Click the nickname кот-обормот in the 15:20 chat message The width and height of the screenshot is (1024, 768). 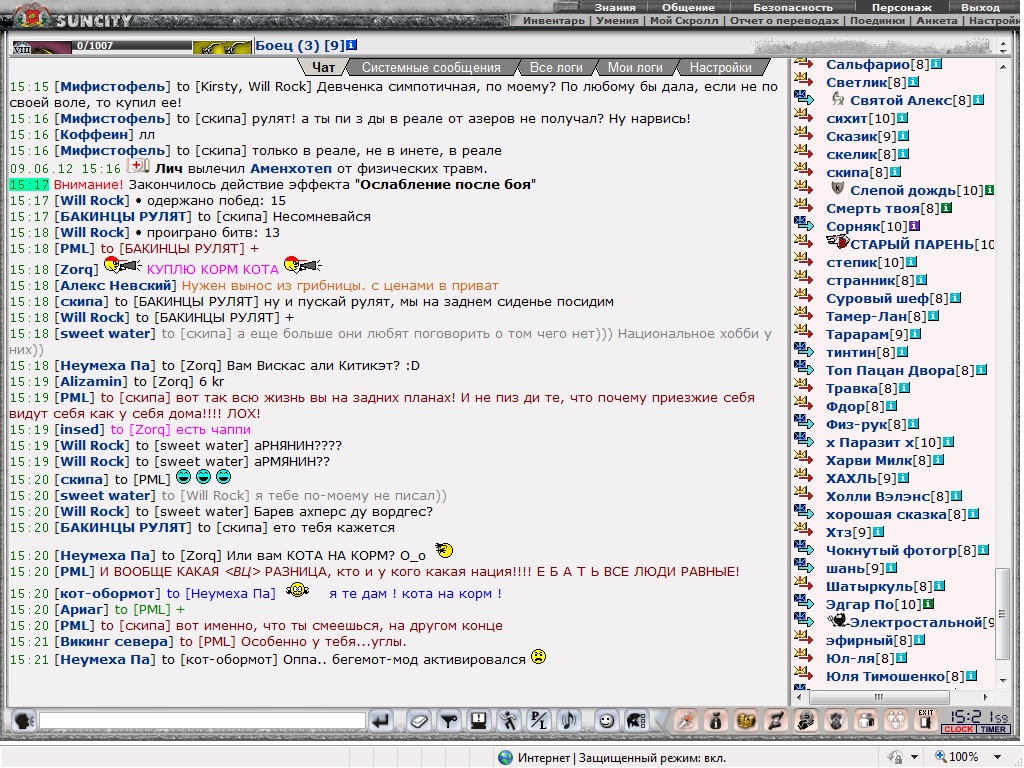pos(108,594)
